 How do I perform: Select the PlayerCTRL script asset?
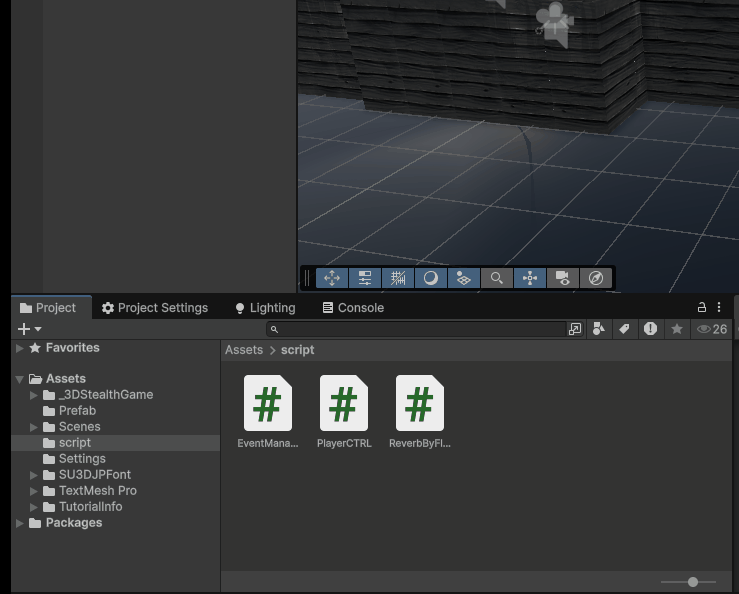[x=343, y=411]
